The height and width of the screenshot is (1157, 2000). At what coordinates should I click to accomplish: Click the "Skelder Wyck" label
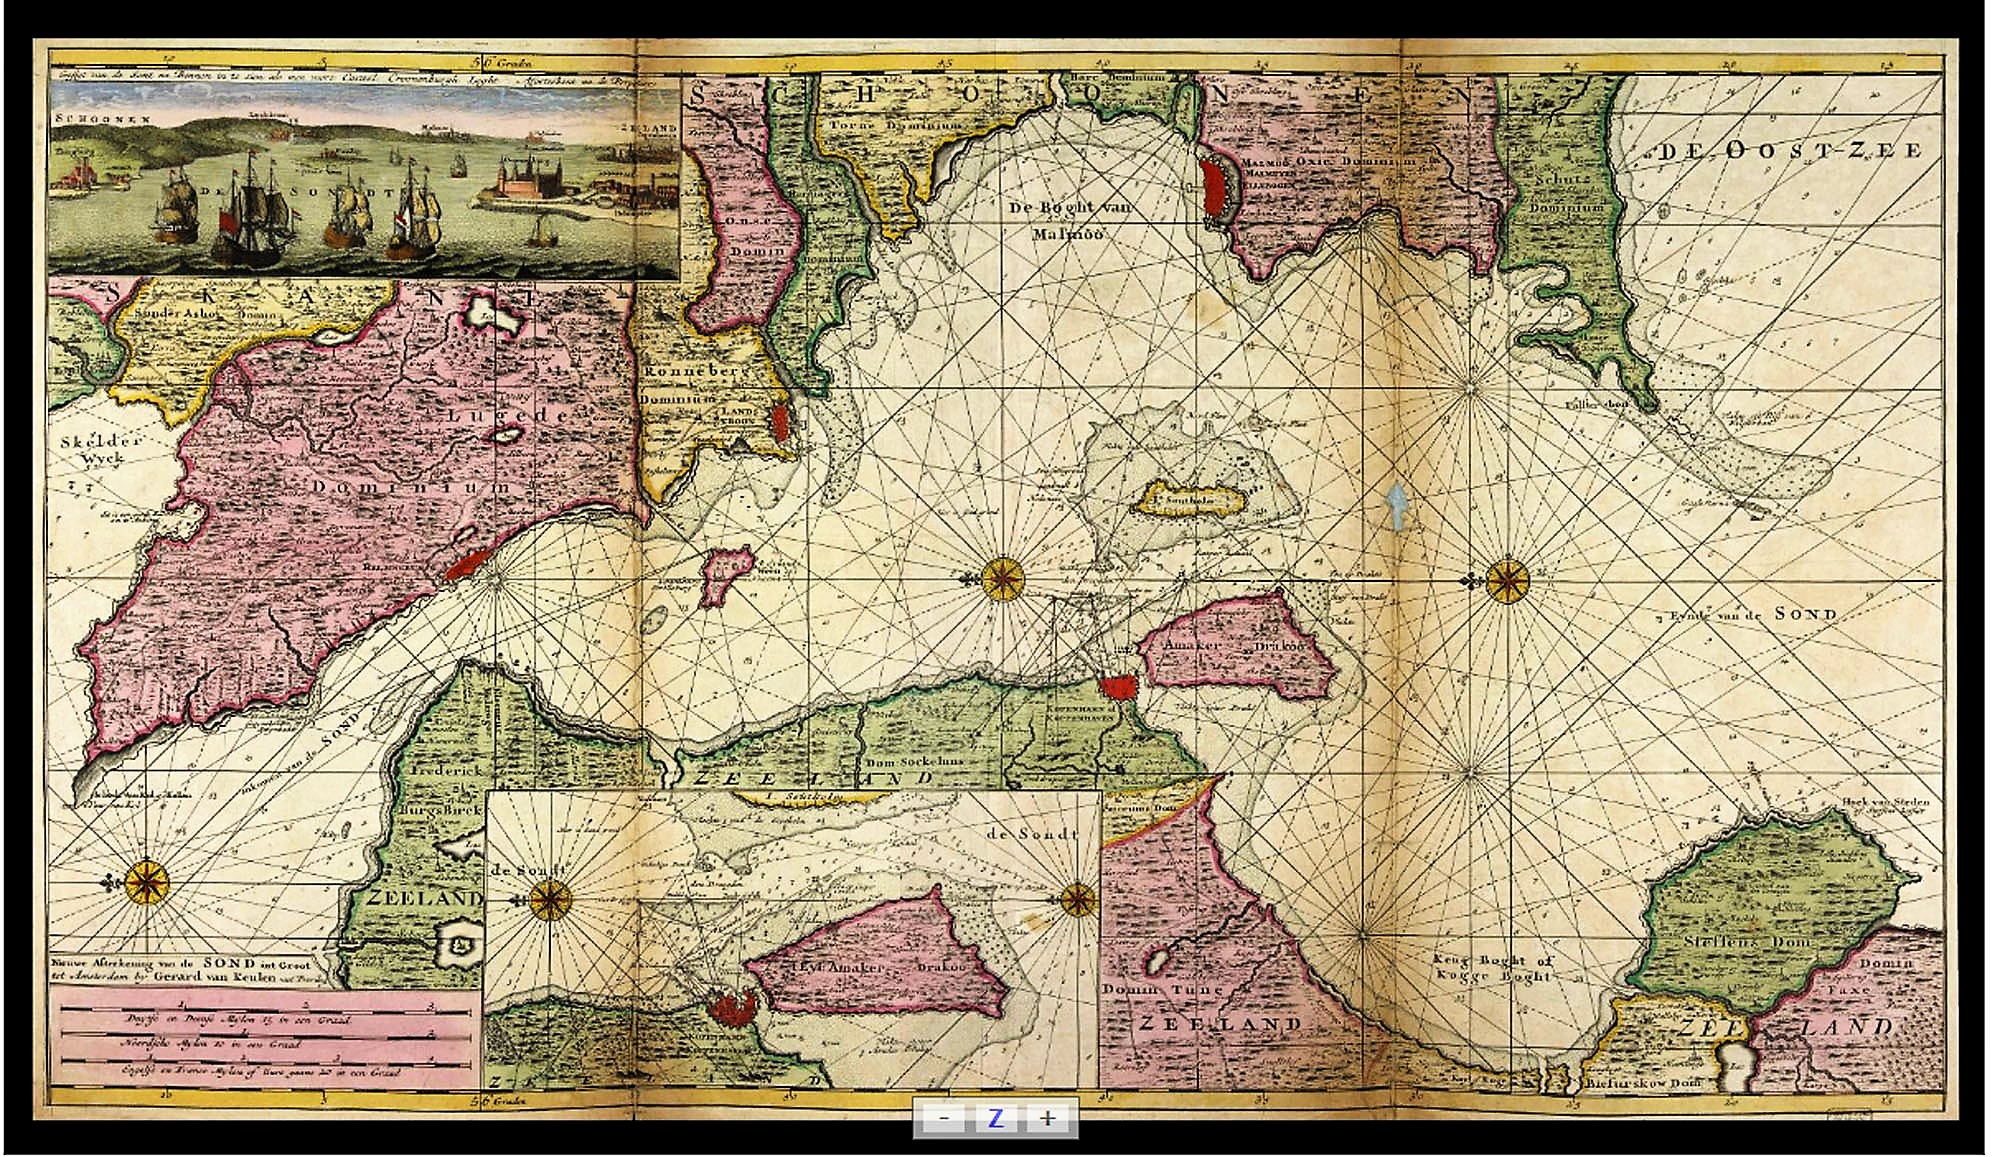[x=101, y=451]
